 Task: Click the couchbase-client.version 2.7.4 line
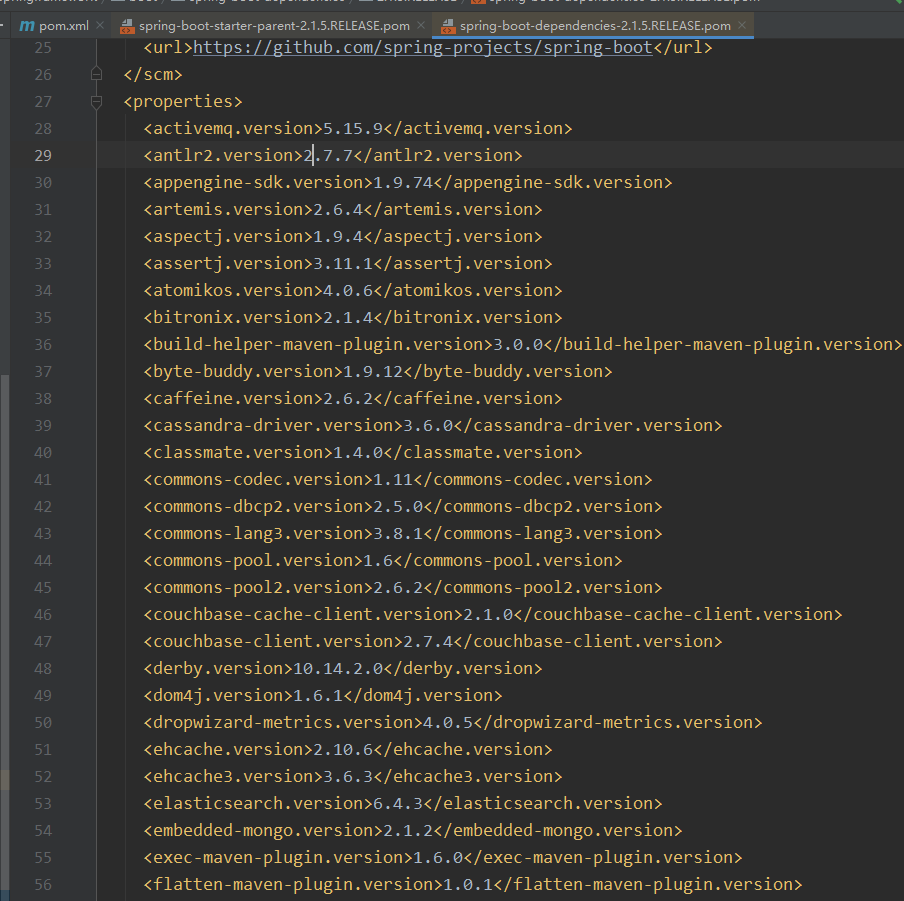point(433,642)
